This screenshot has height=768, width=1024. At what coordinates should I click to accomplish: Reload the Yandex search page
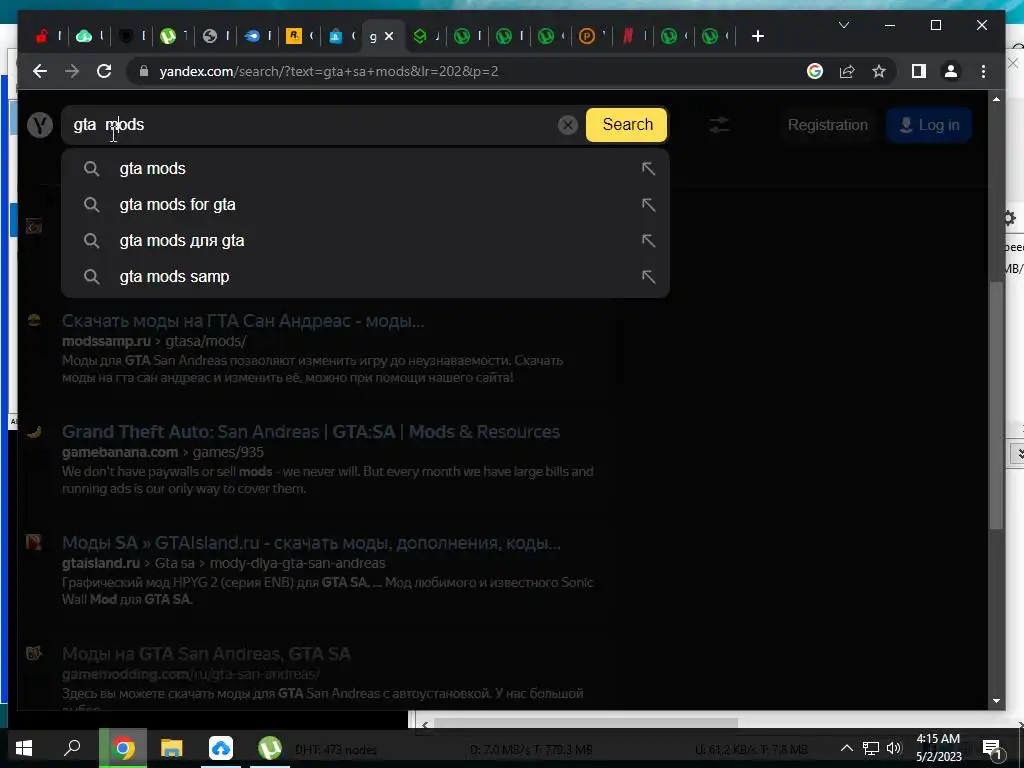(104, 71)
